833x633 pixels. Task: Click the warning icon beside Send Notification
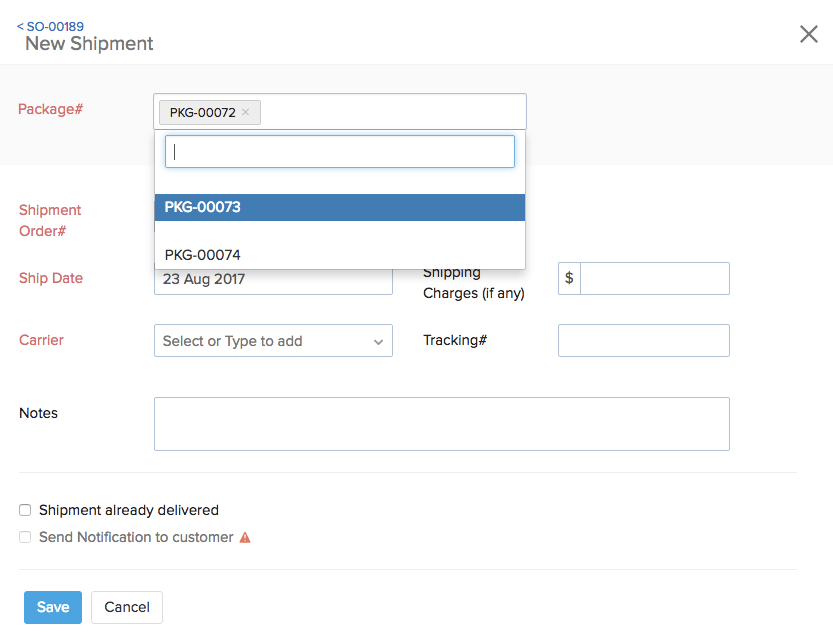[x=244, y=537]
